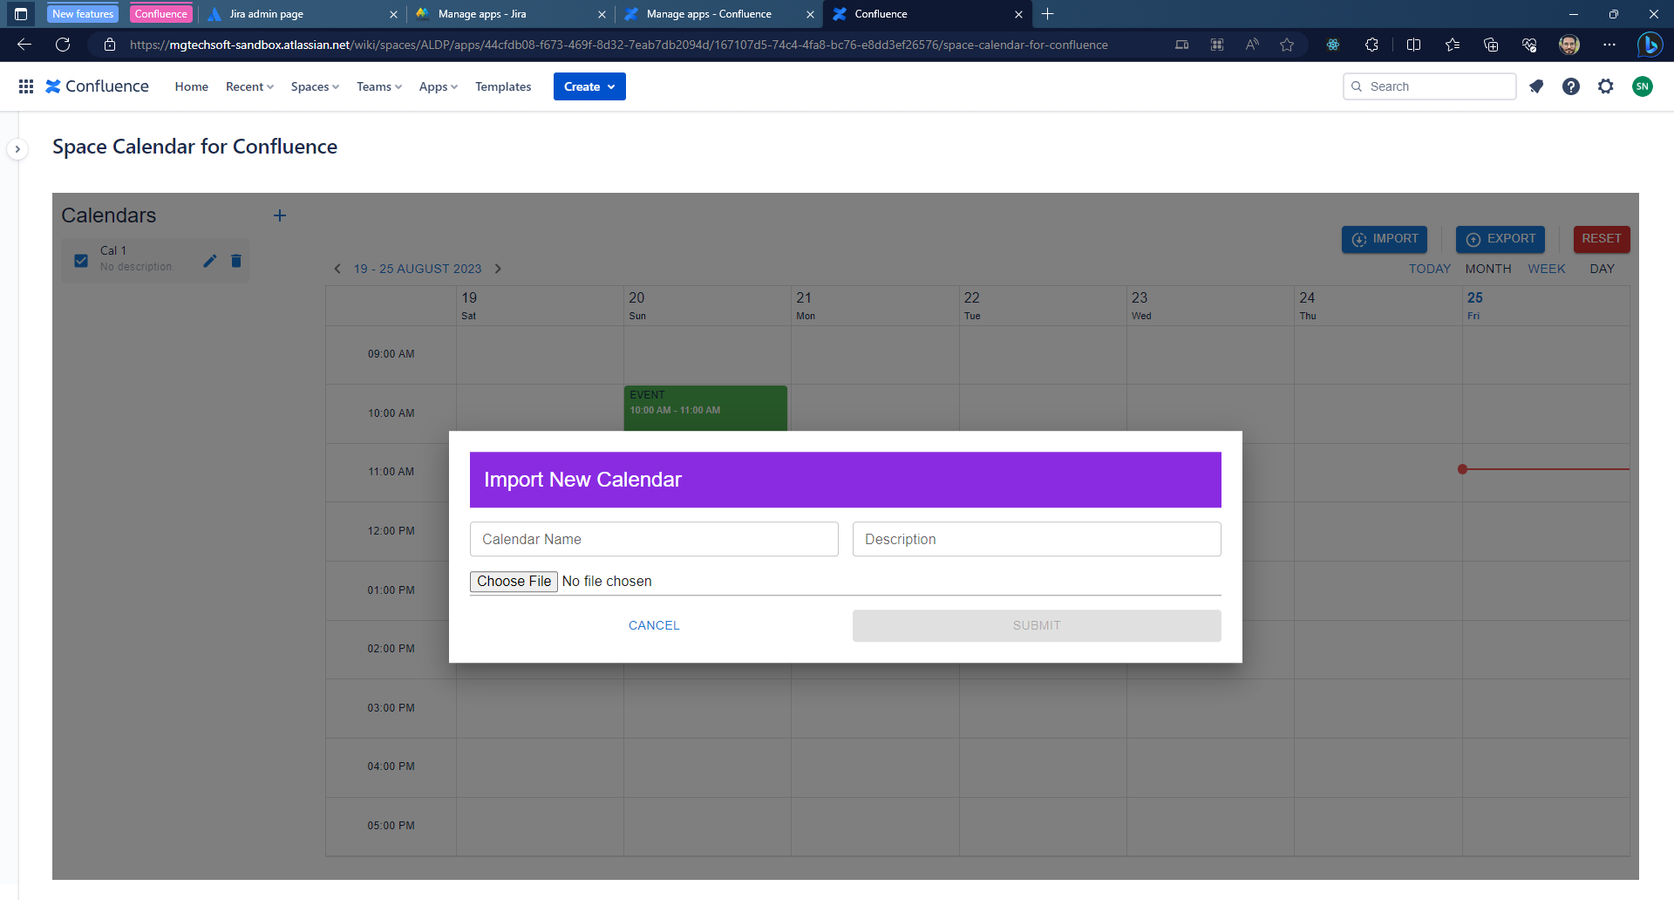The width and height of the screenshot is (1674, 900).
Task: Expand the Apps dropdown menu
Action: tap(438, 87)
